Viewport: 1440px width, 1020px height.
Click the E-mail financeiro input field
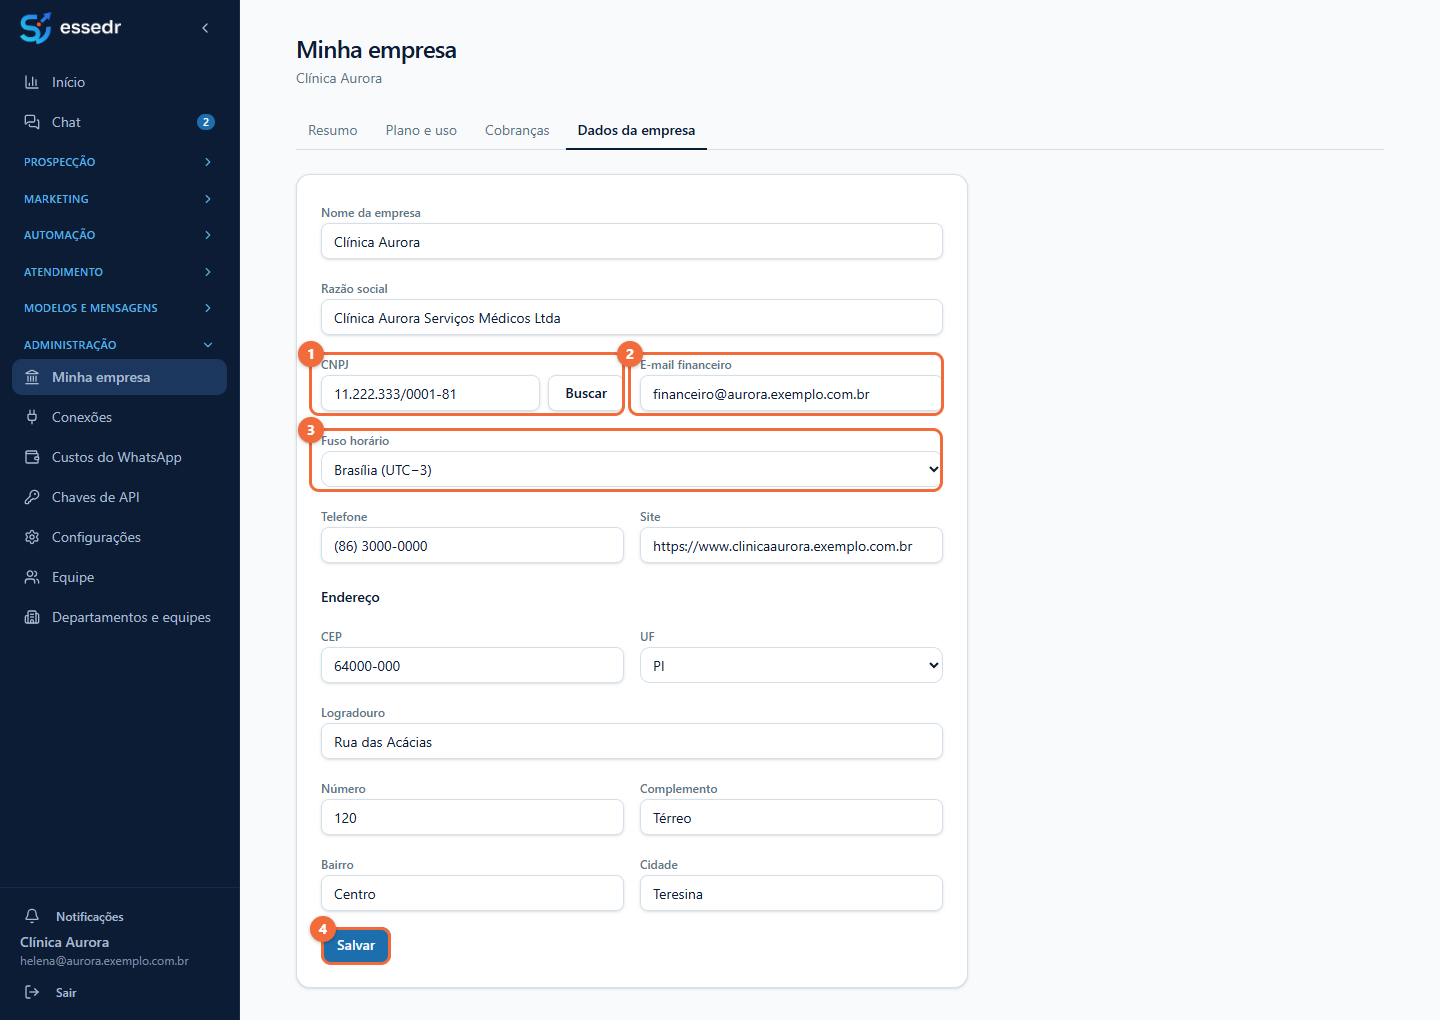(x=791, y=393)
